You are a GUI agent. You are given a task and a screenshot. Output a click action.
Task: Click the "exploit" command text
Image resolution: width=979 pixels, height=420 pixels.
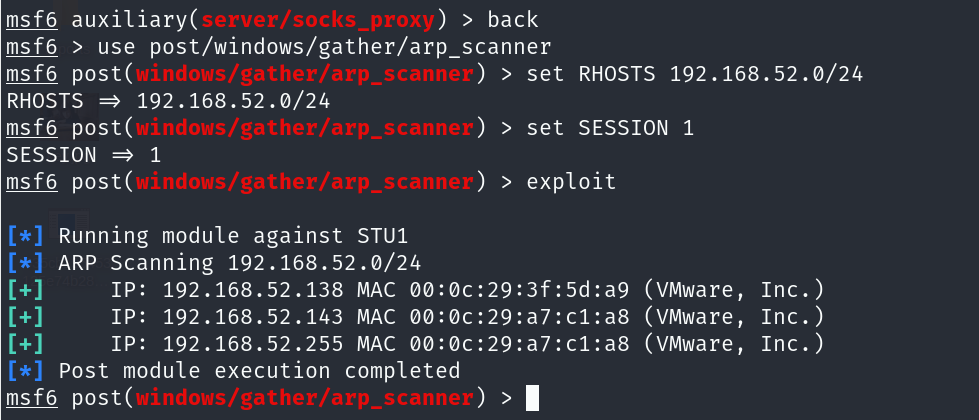572,182
